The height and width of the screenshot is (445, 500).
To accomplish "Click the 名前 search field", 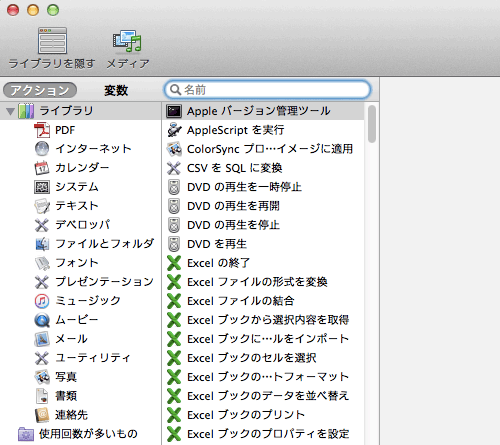I will click(x=268, y=90).
